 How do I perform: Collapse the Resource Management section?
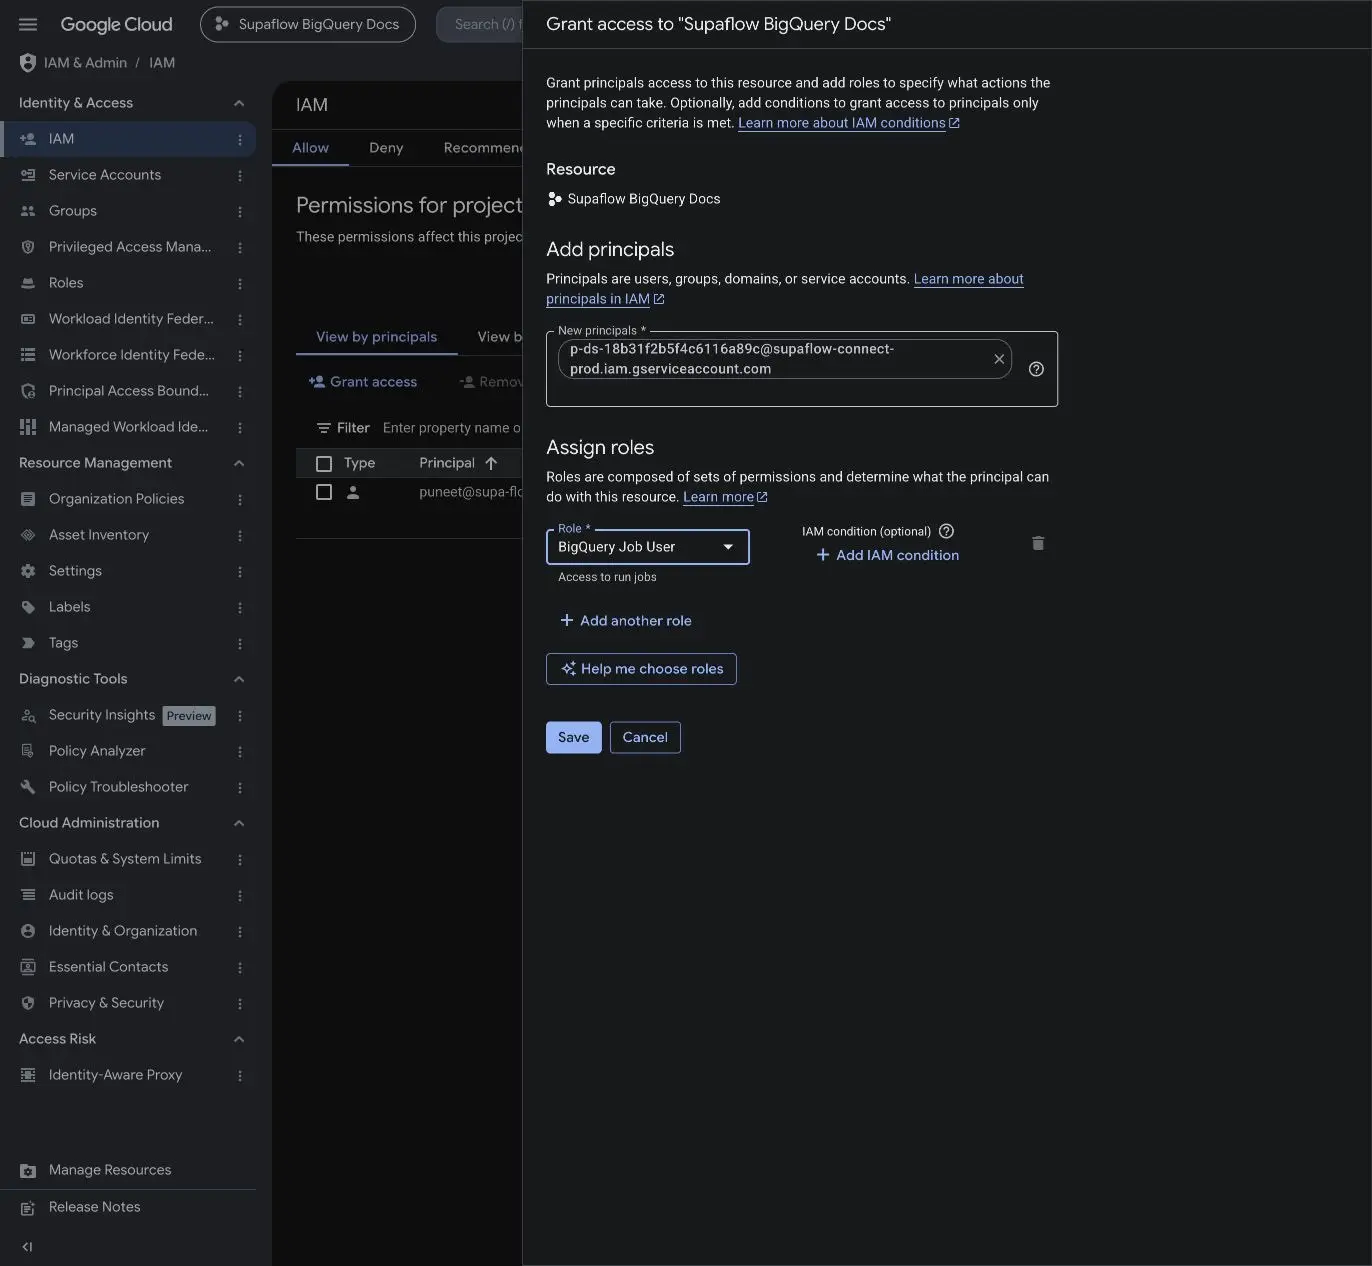point(239,463)
